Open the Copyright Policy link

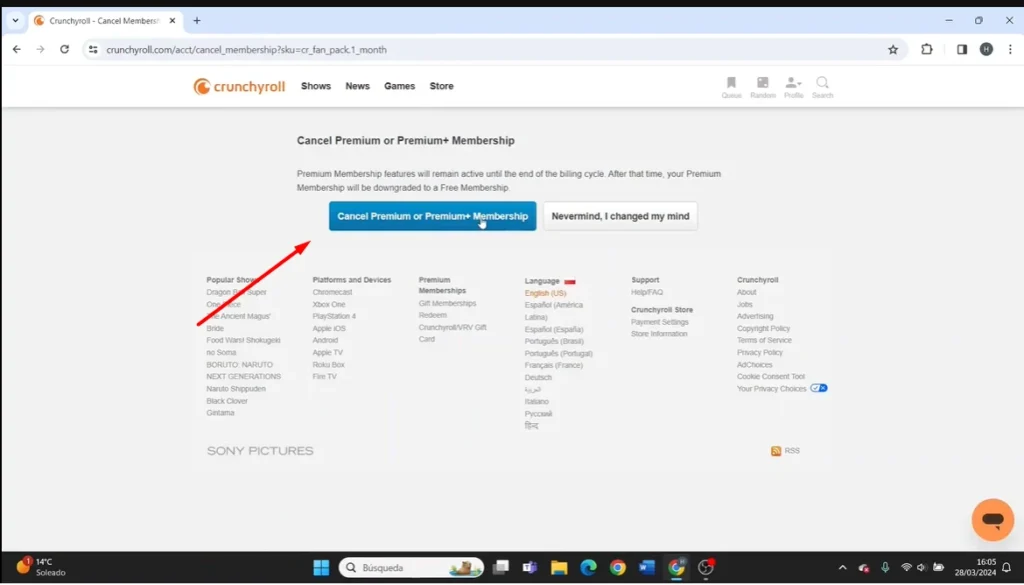click(x=763, y=329)
